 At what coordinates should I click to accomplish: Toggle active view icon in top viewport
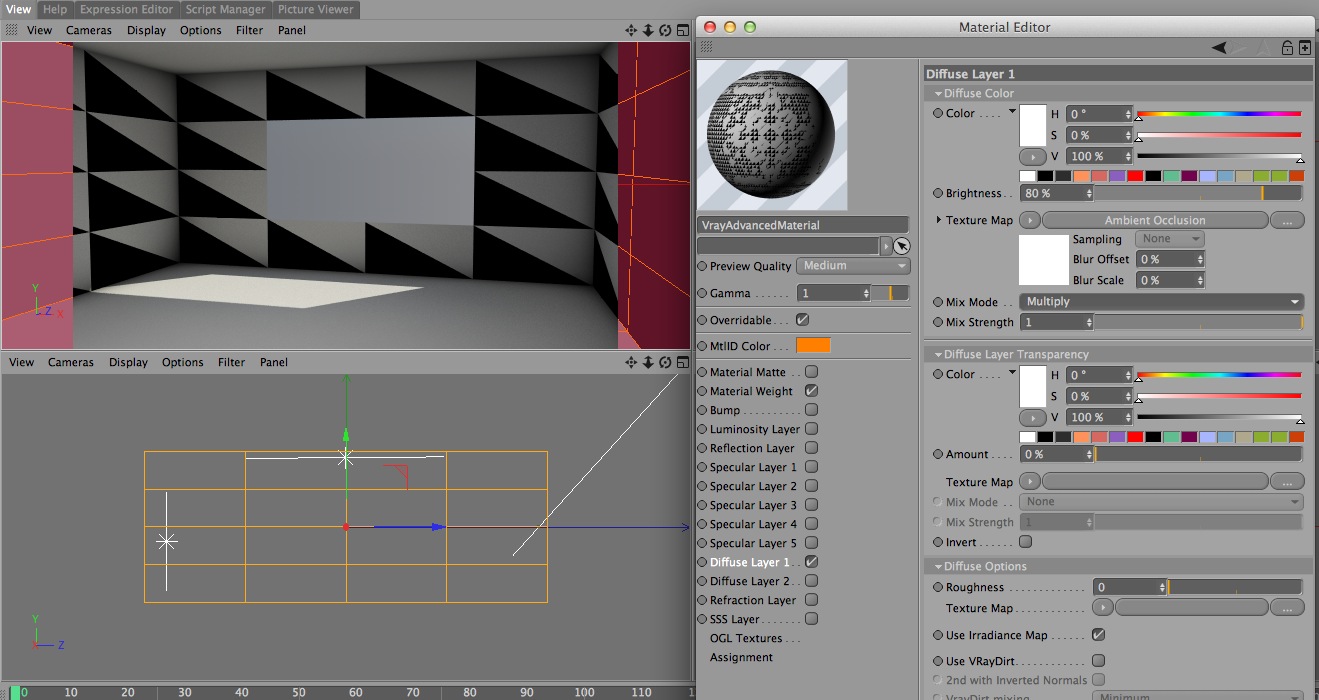tap(682, 30)
